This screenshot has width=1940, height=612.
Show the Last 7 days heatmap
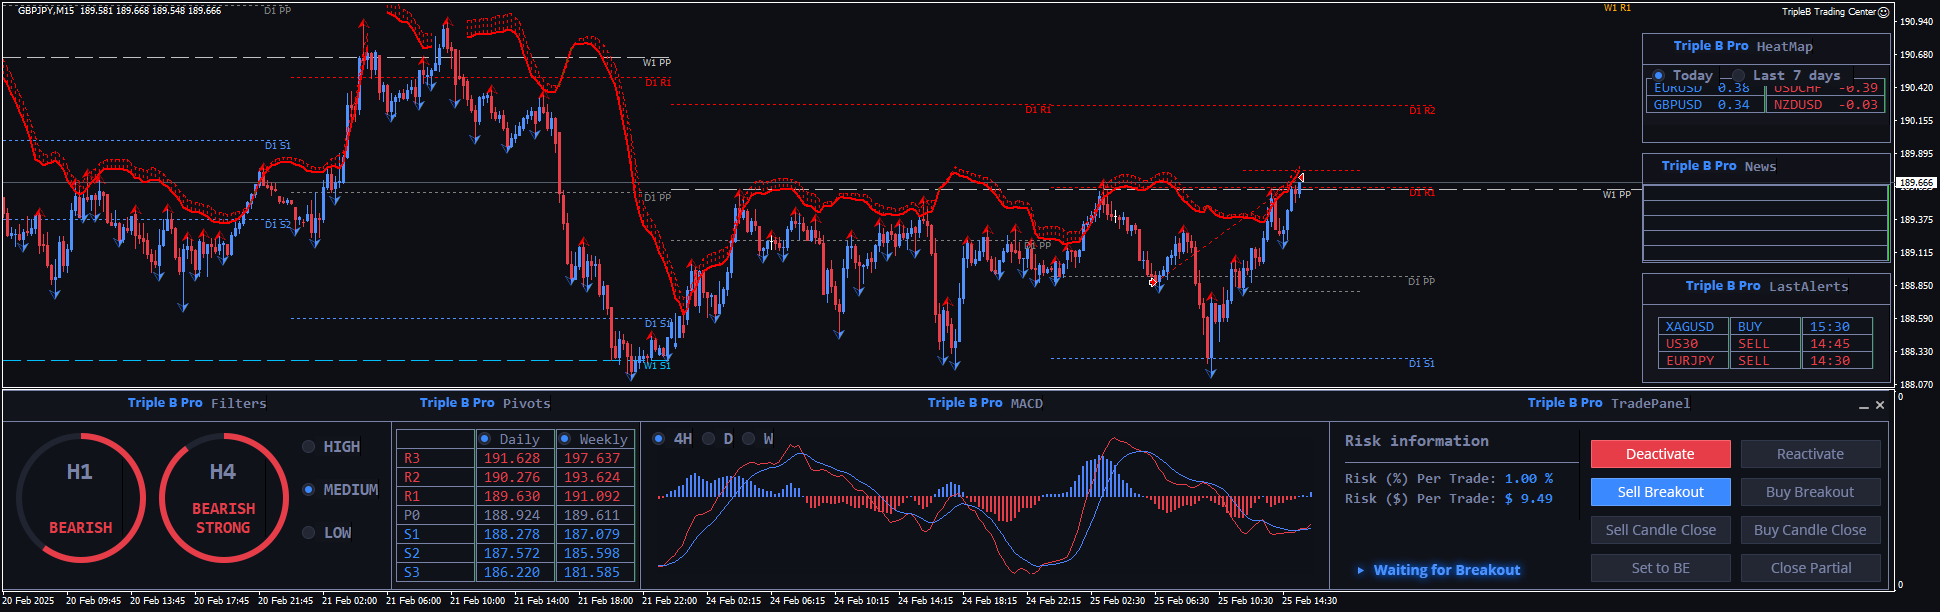coord(1739,76)
